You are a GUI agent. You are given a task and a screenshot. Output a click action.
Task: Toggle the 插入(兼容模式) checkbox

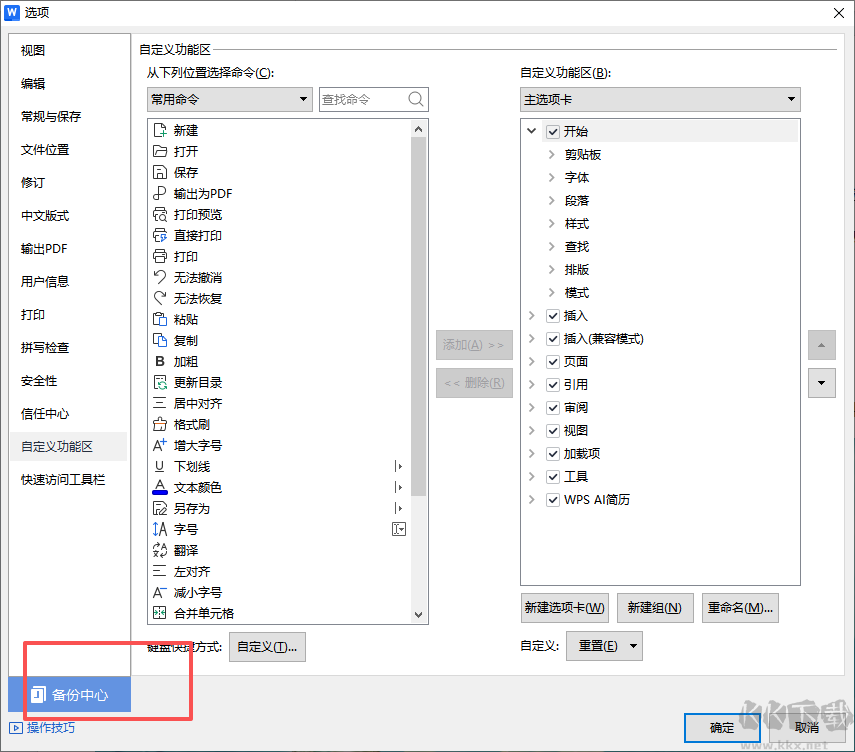point(553,339)
